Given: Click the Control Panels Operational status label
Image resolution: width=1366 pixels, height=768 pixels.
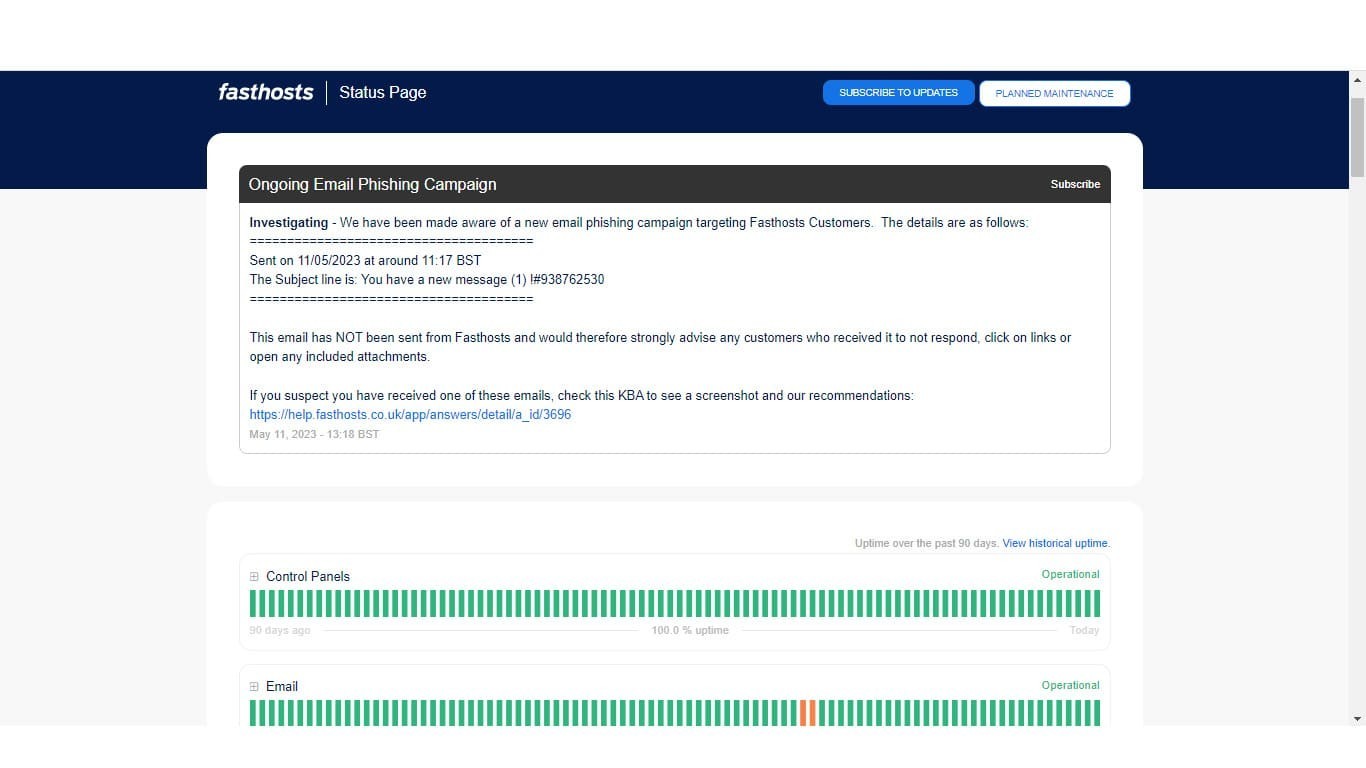Looking at the screenshot, I should click(x=1070, y=575).
